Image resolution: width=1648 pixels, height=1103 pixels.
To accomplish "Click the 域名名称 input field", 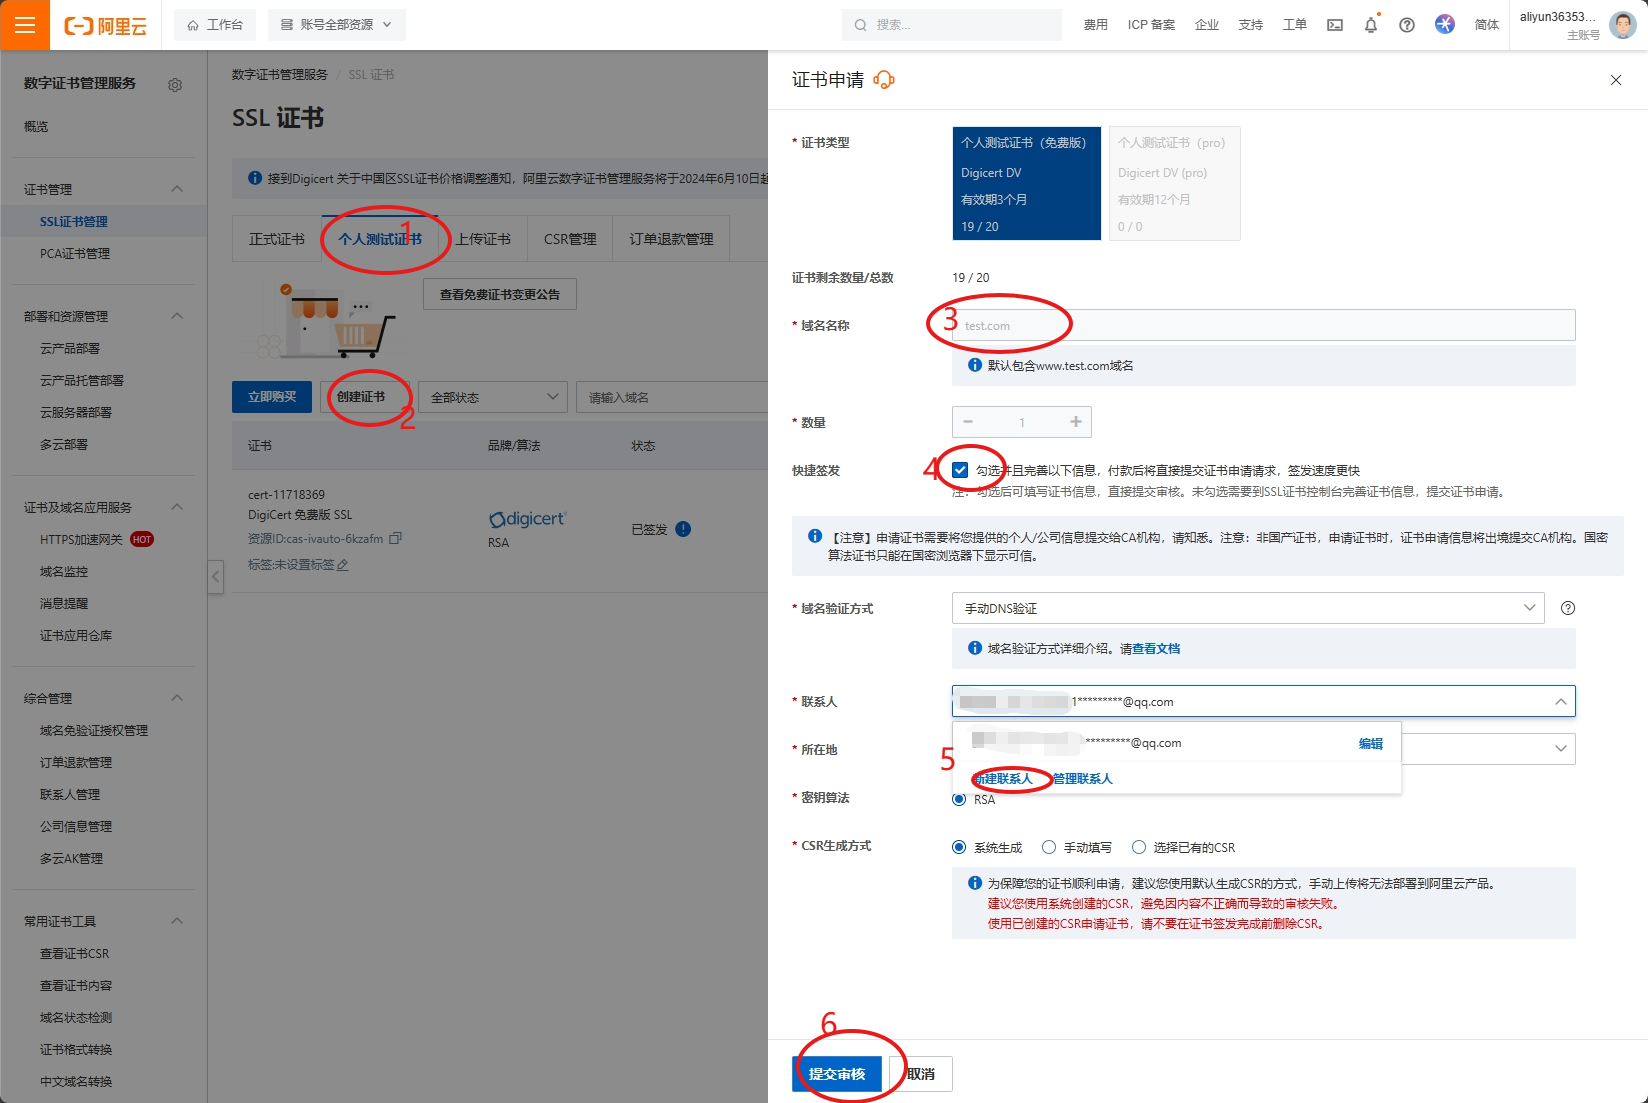I will pyautogui.click(x=1264, y=326).
